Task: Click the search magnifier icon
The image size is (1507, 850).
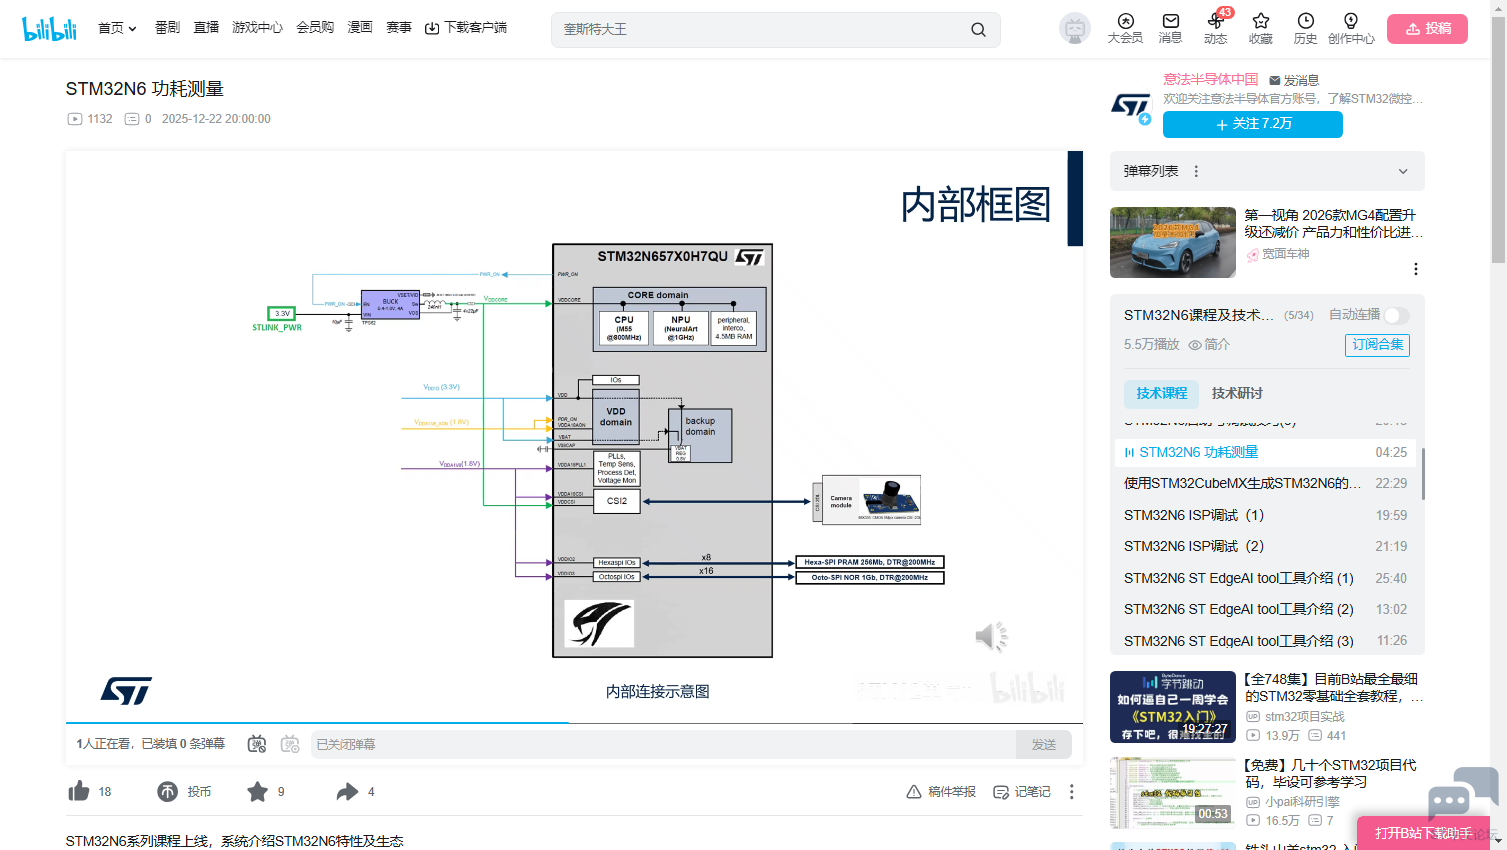Action: 978,30
